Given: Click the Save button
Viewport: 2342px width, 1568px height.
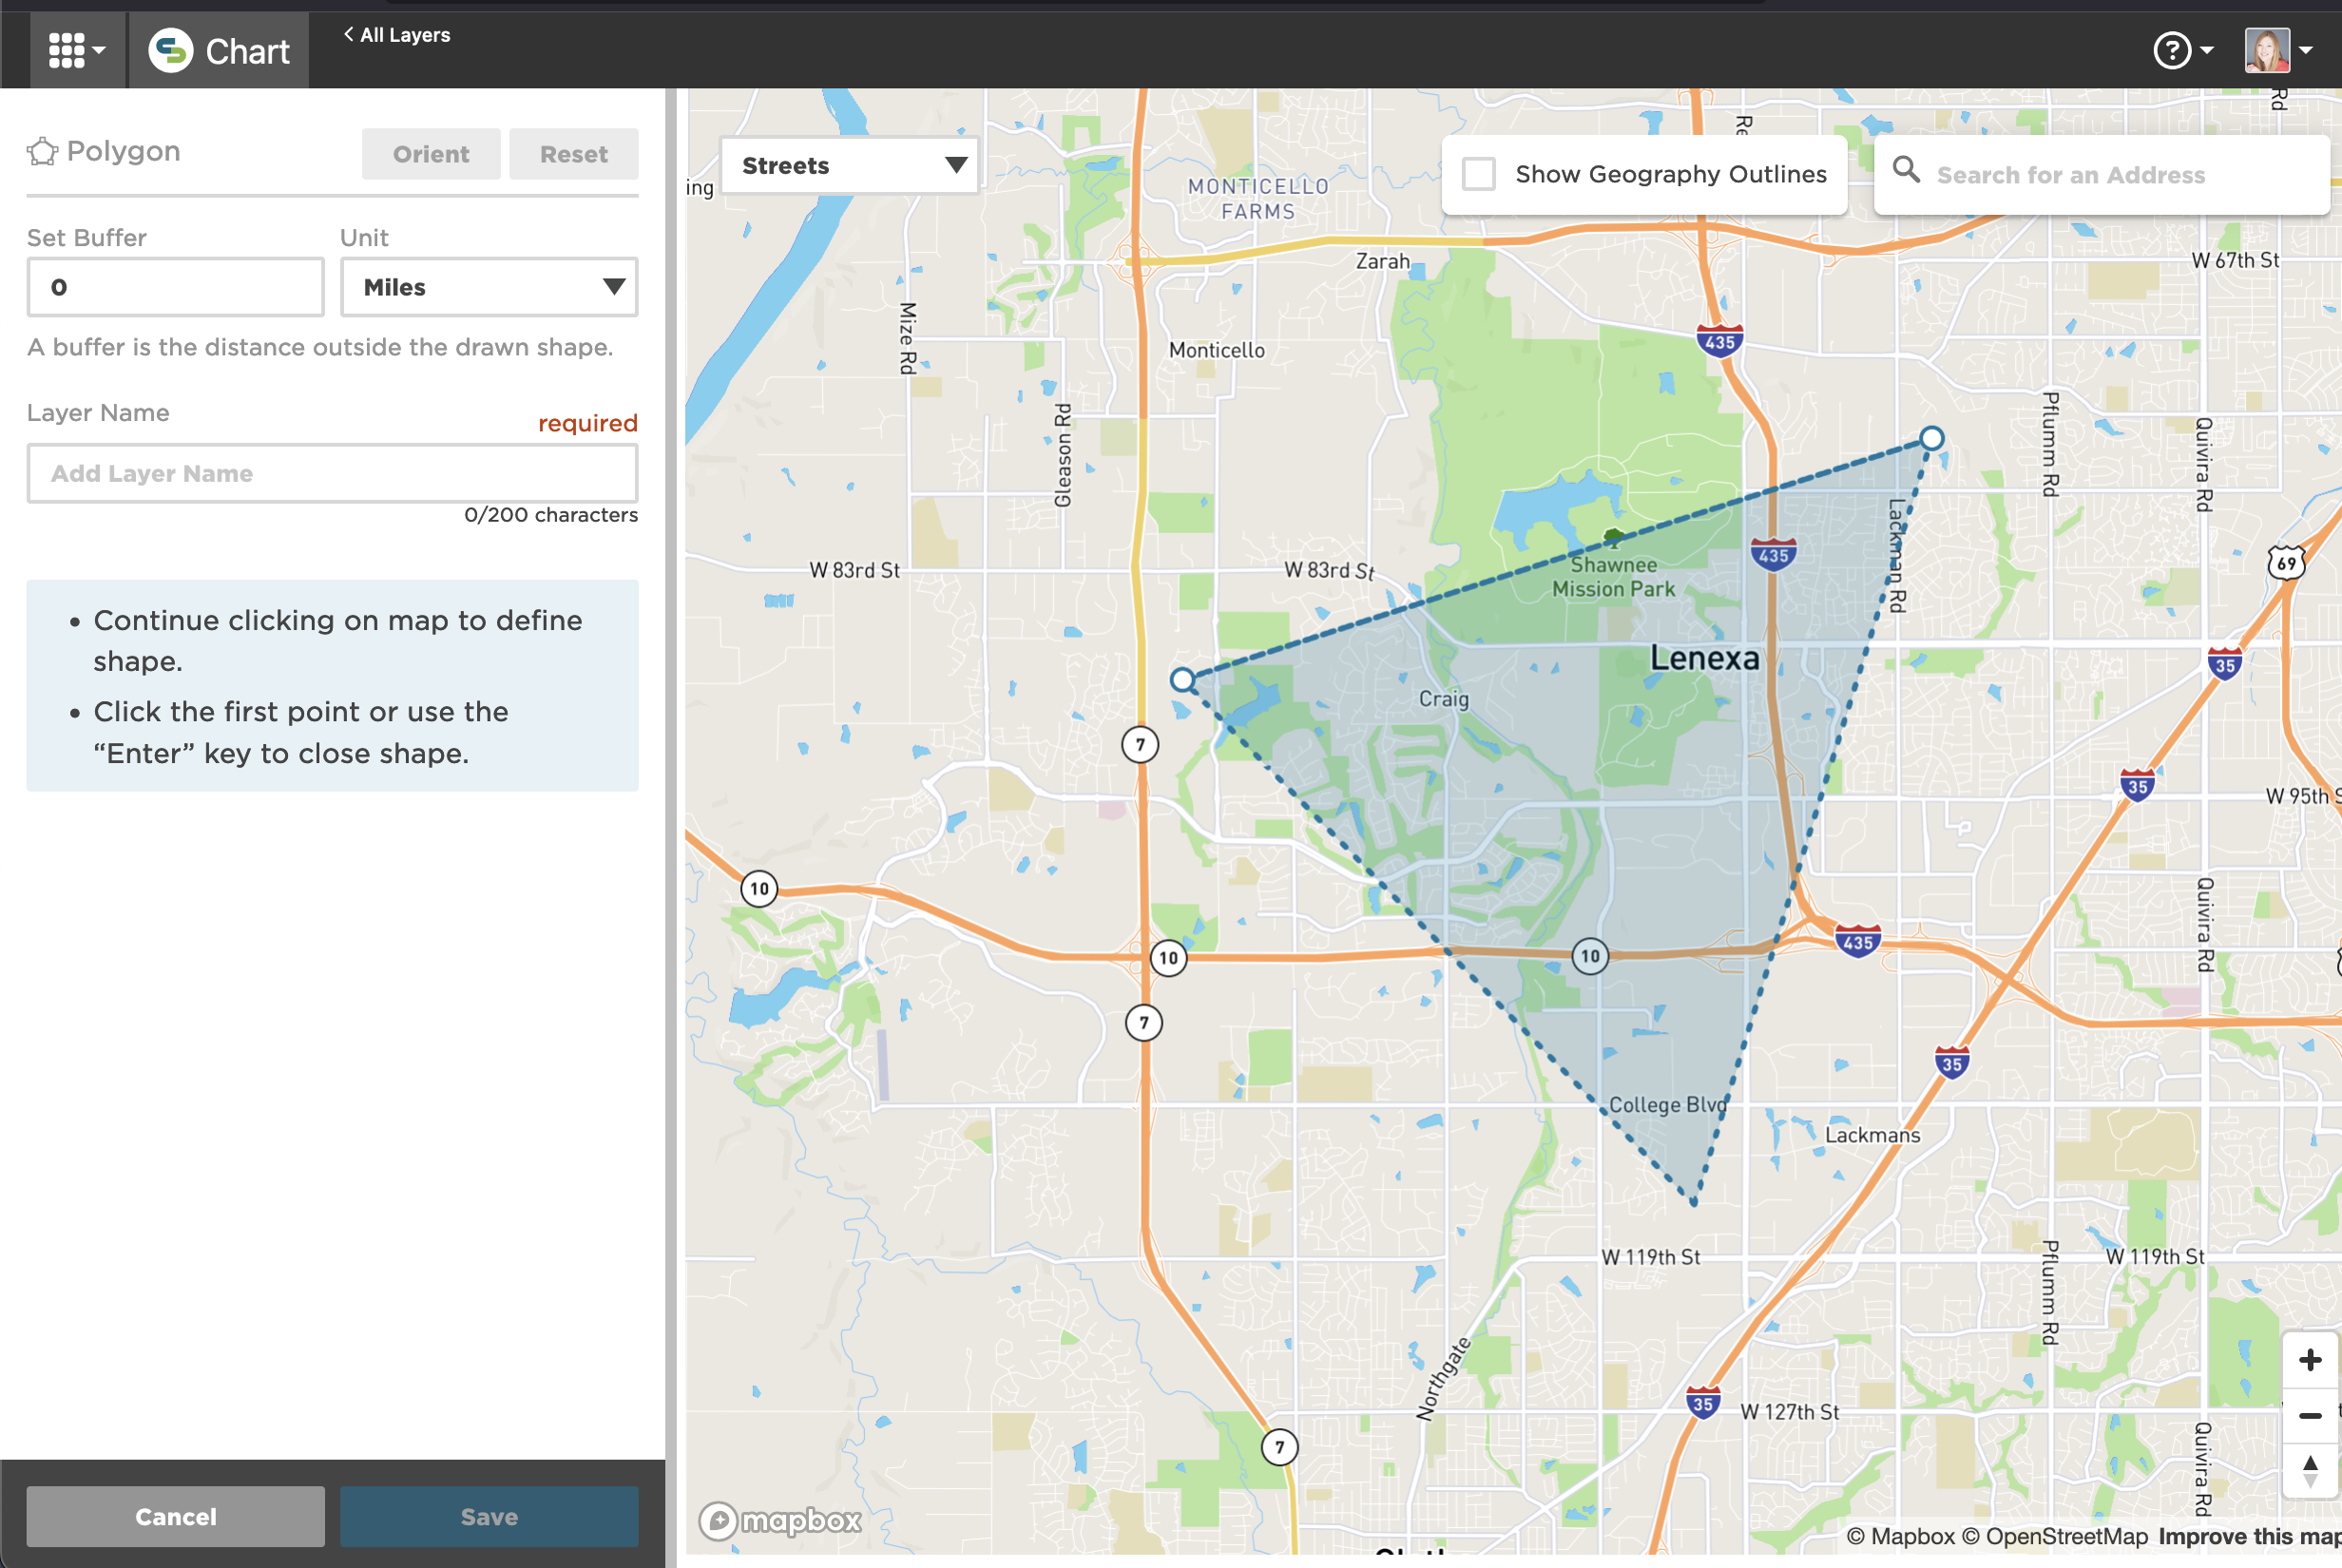Looking at the screenshot, I should 489,1516.
